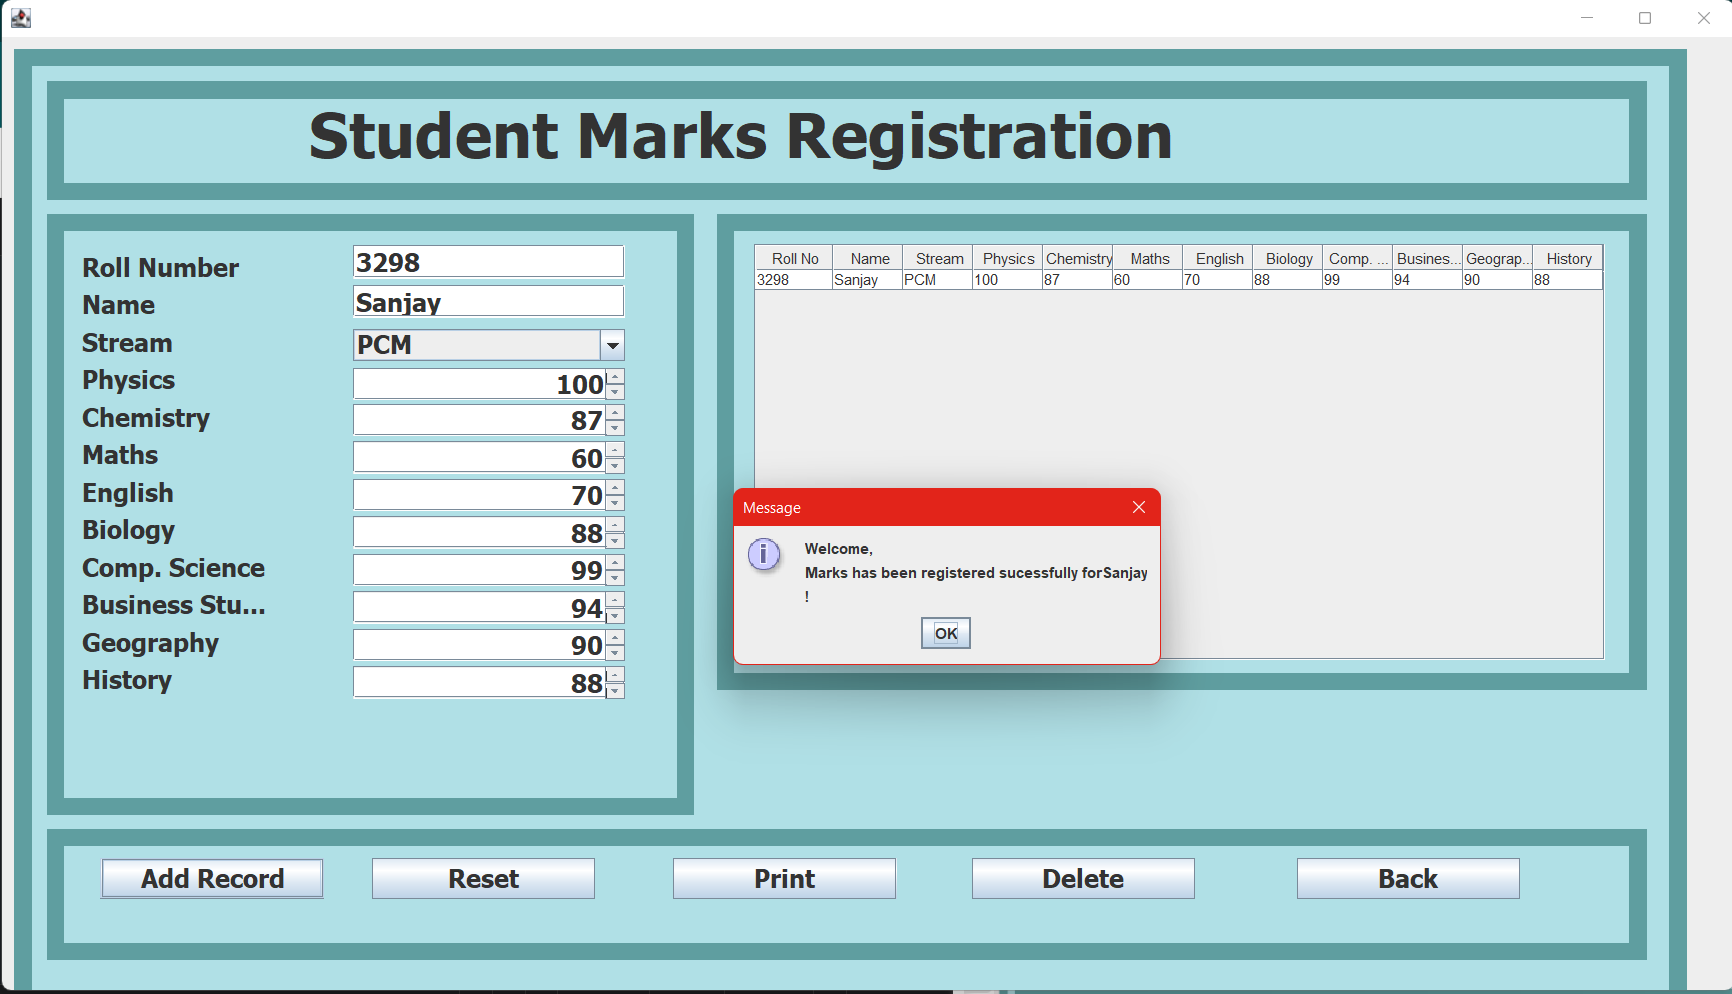Increase Business Studies marks with up arrow
The width and height of the screenshot is (1732, 994).
(615, 600)
